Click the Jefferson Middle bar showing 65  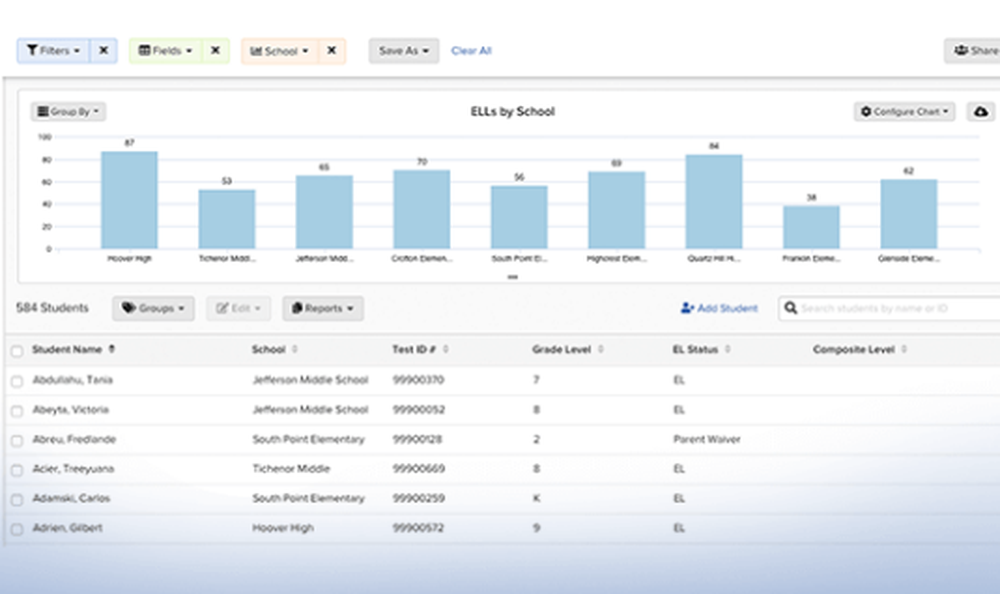pyautogui.click(x=324, y=212)
